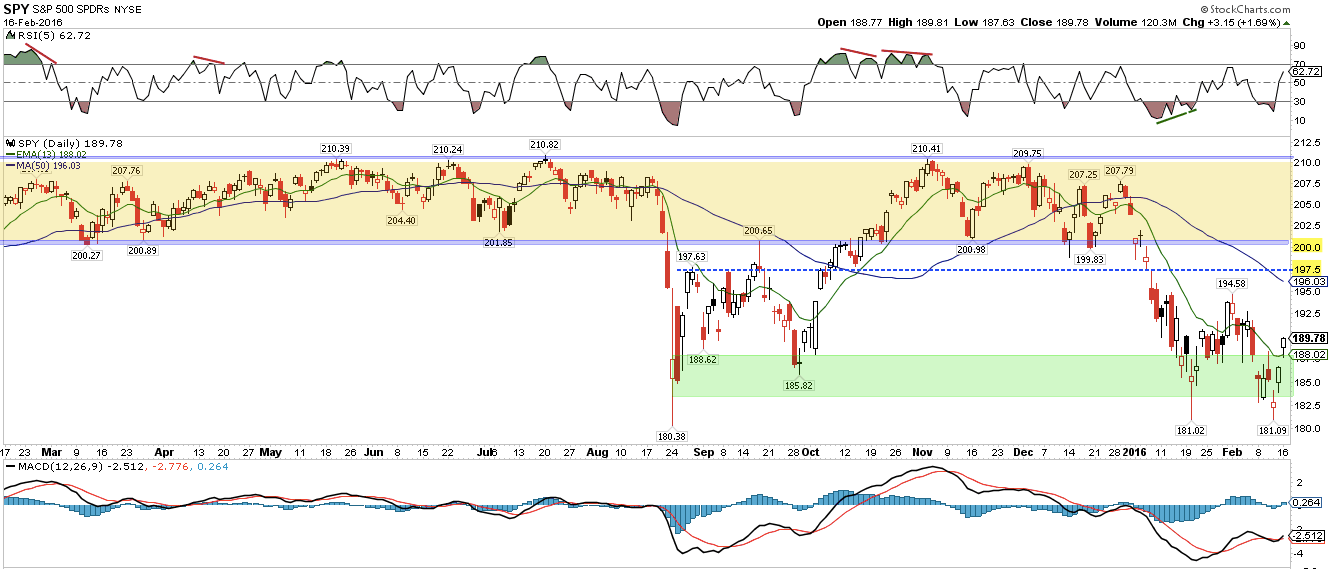
Task: Click the -2.512 MACD axis tag
Action: click(x=1308, y=538)
